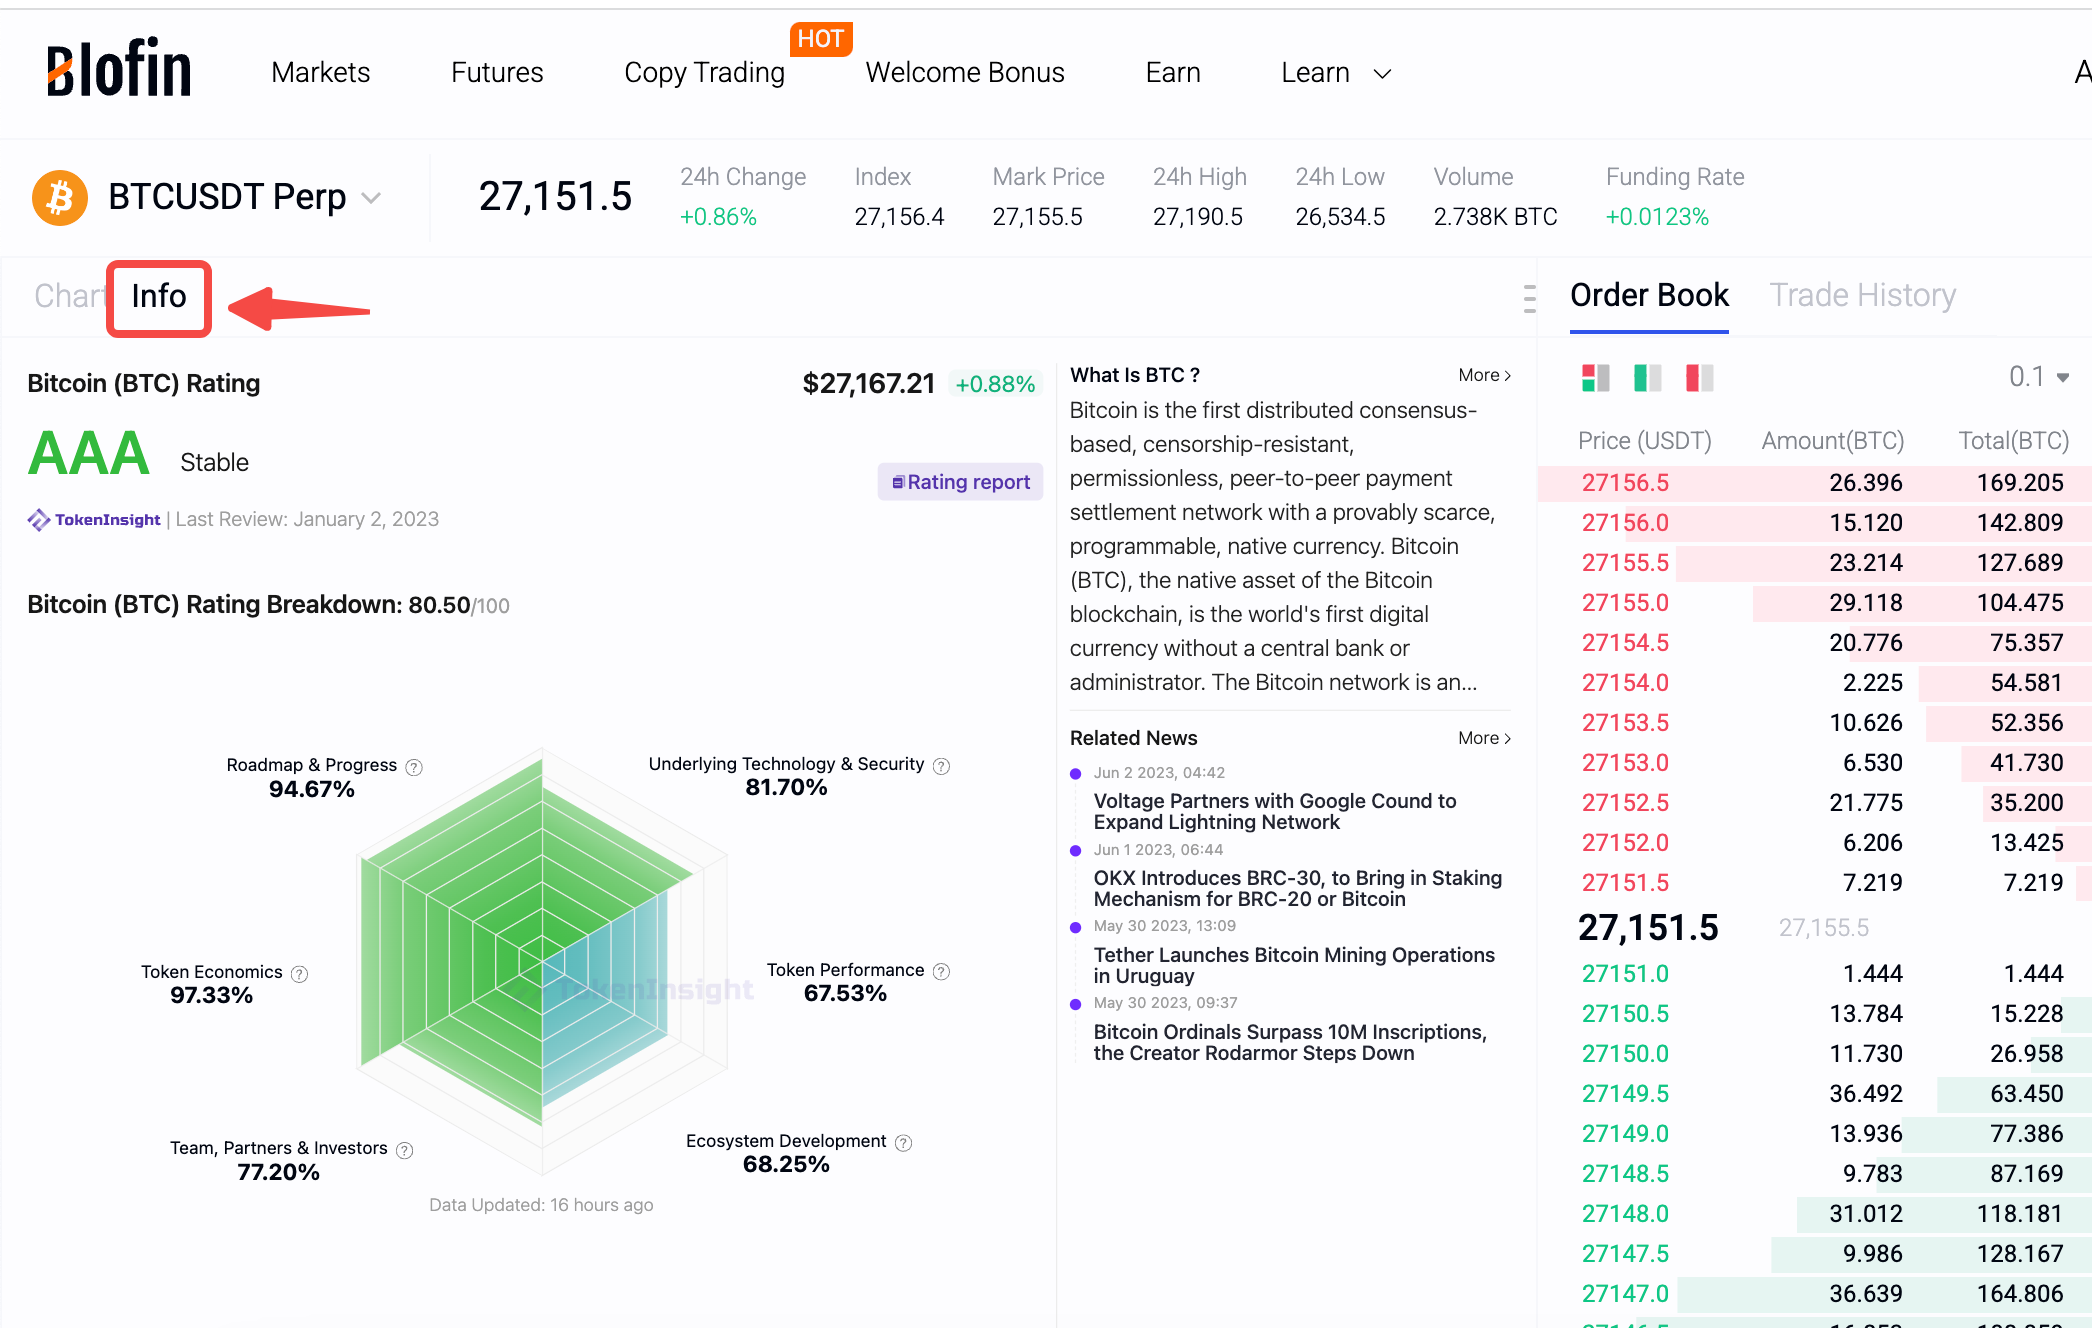Viewport: 2092px width, 1328px height.
Task: Click the HOT badge on Copy Trading
Action: (x=820, y=39)
